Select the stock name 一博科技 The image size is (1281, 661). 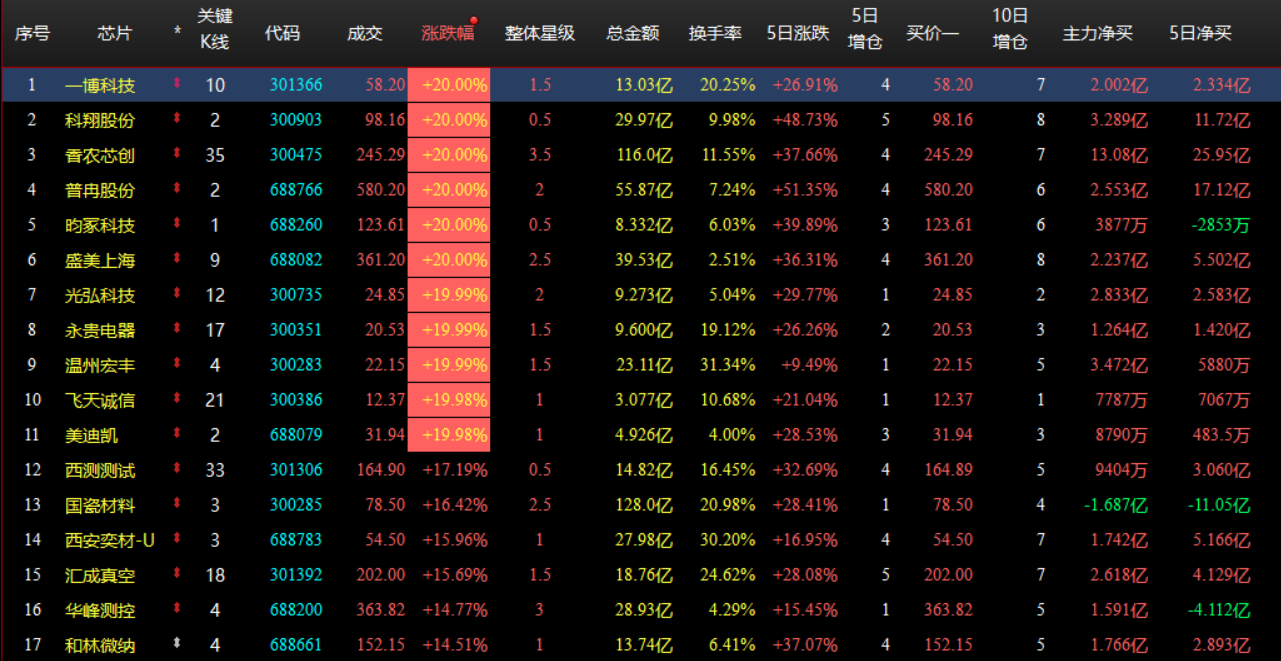tap(100, 85)
